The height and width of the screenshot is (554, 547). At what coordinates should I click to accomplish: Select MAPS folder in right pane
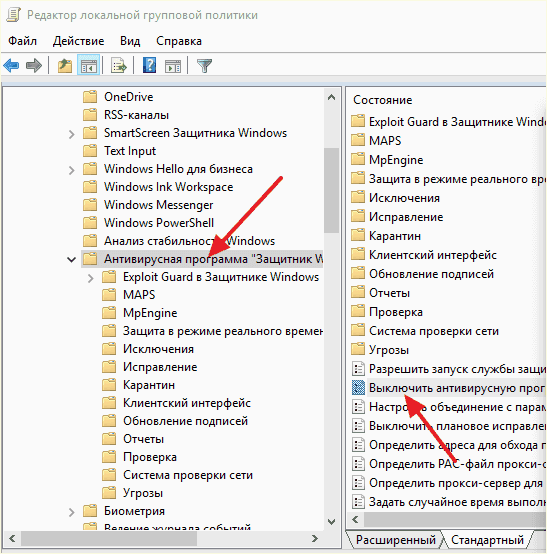(x=385, y=141)
